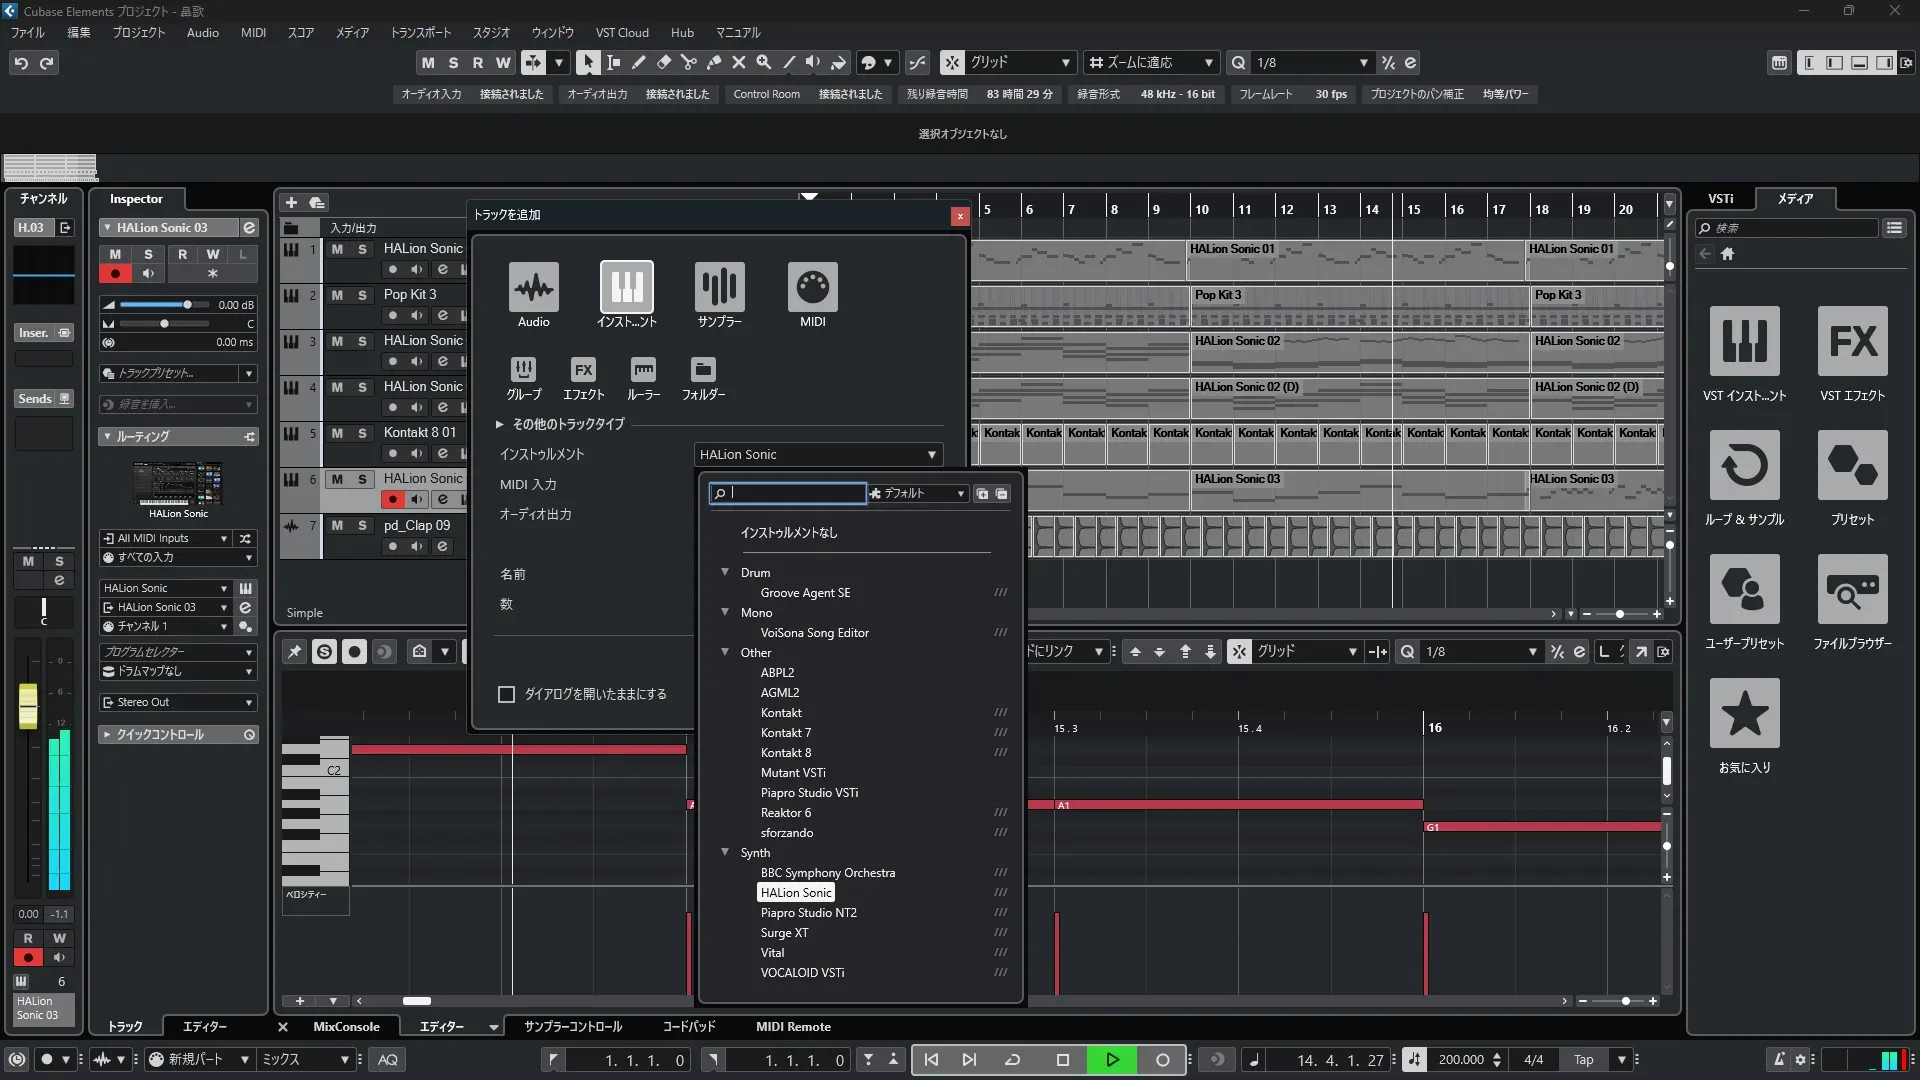Viewport: 1920px width, 1080px height.
Task: Enable keep dialog open checkbox
Action: pyautogui.click(x=507, y=694)
